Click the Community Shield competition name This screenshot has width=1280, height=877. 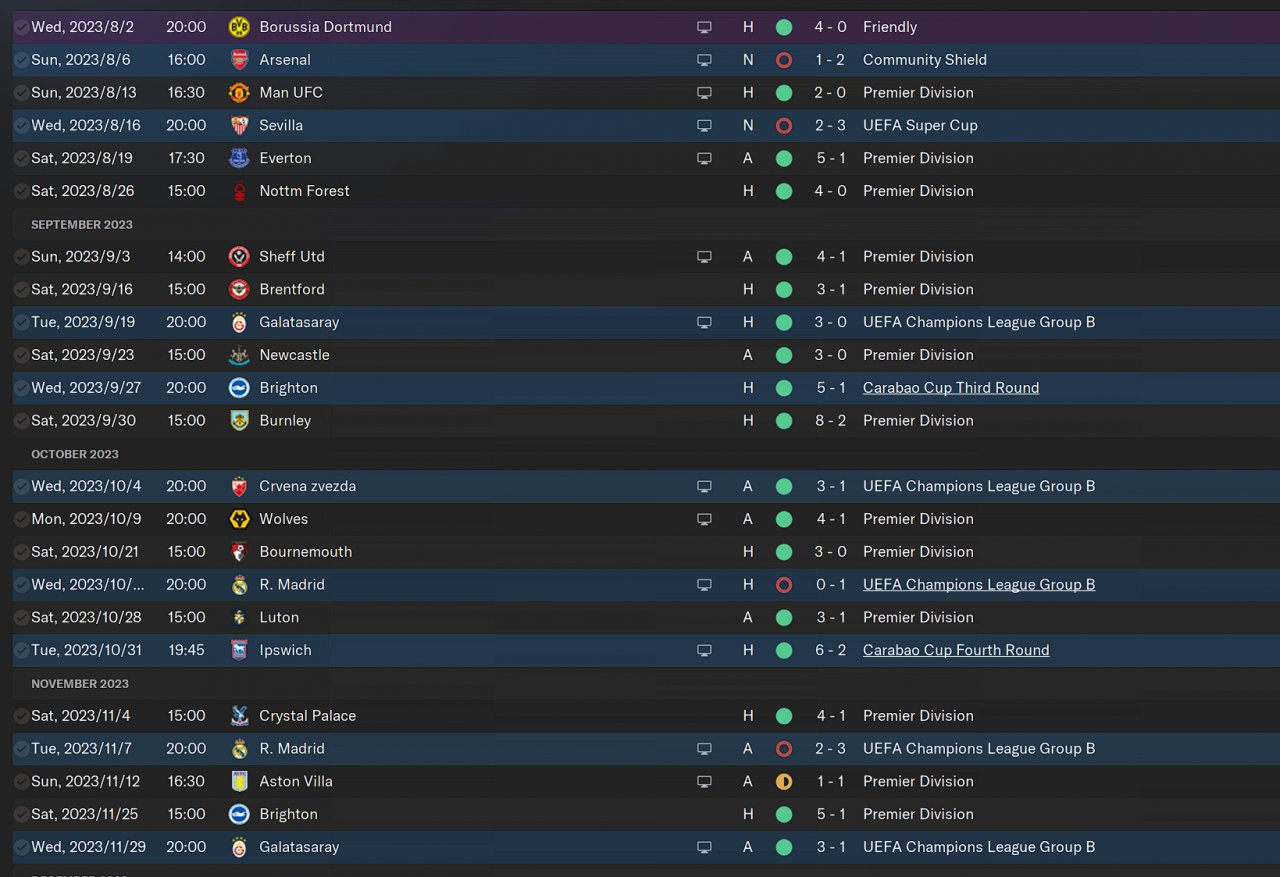coord(924,60)
